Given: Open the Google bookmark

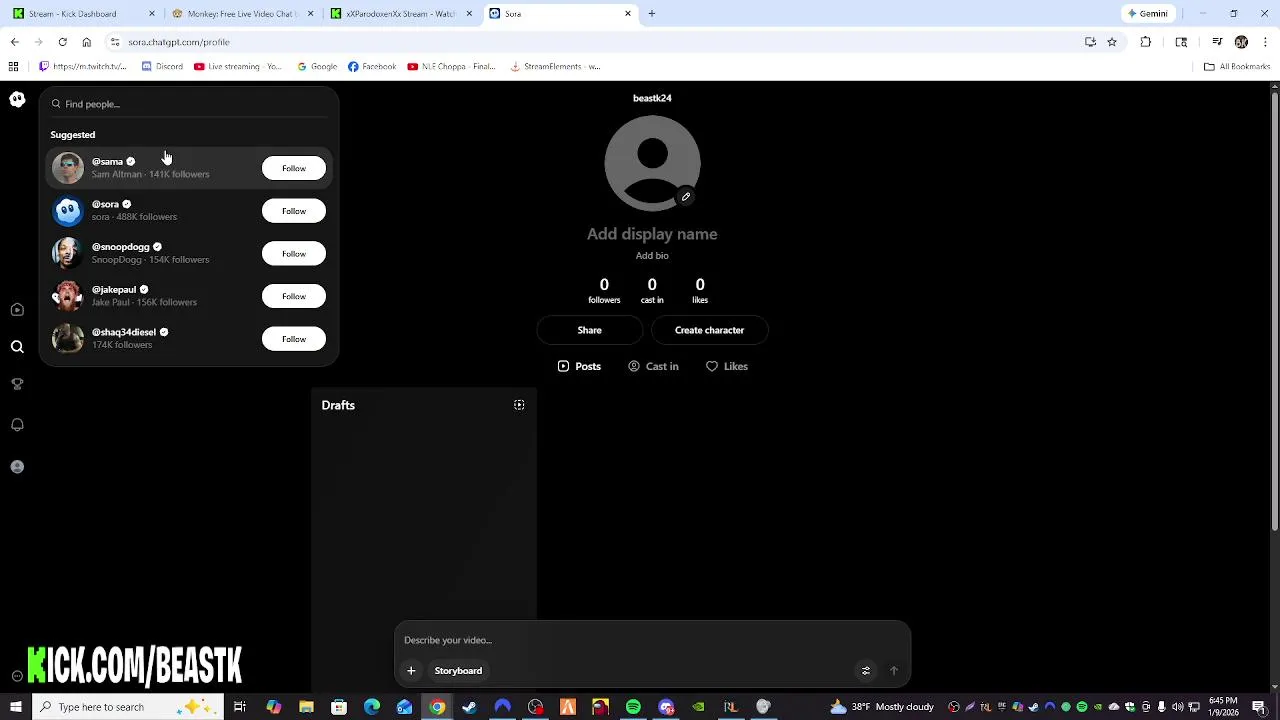Looking at the screenshot, I should click(x=317, y=67).
